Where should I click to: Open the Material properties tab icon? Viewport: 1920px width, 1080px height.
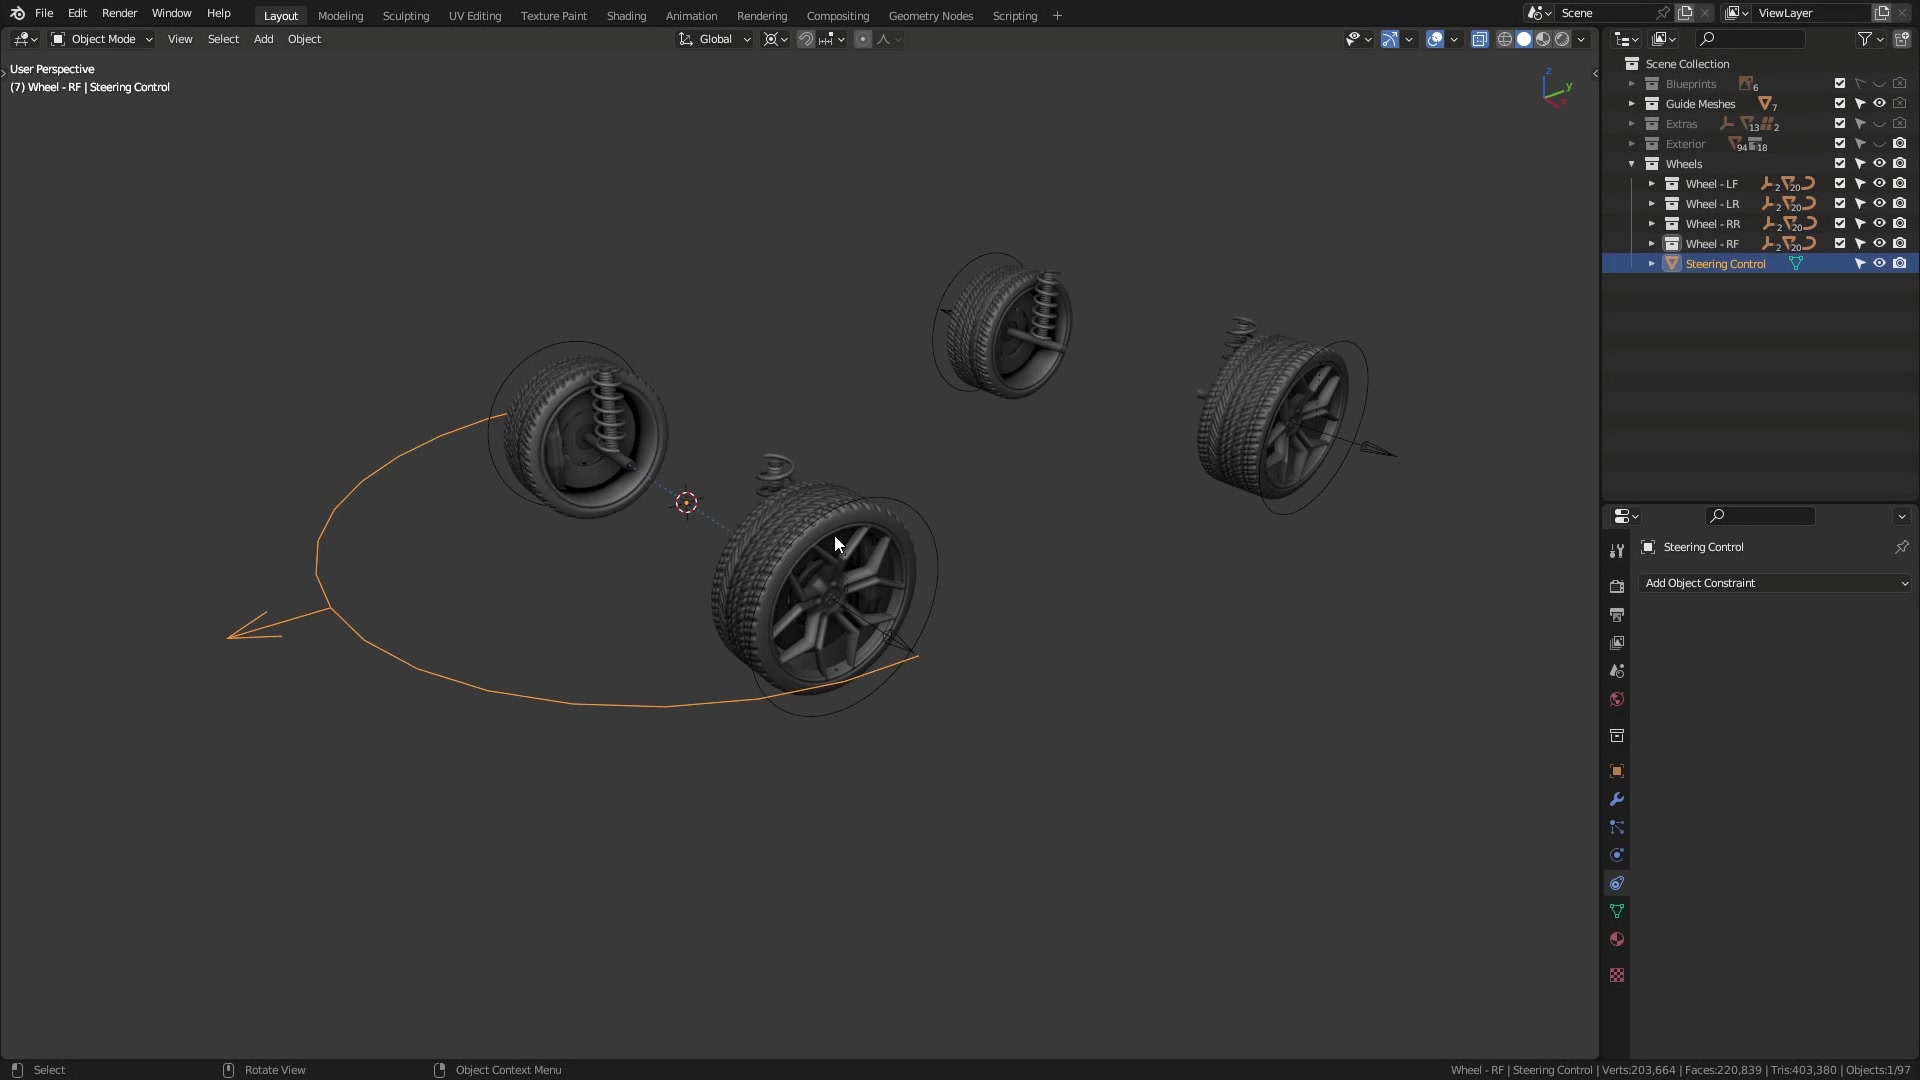coord(1617,939)
